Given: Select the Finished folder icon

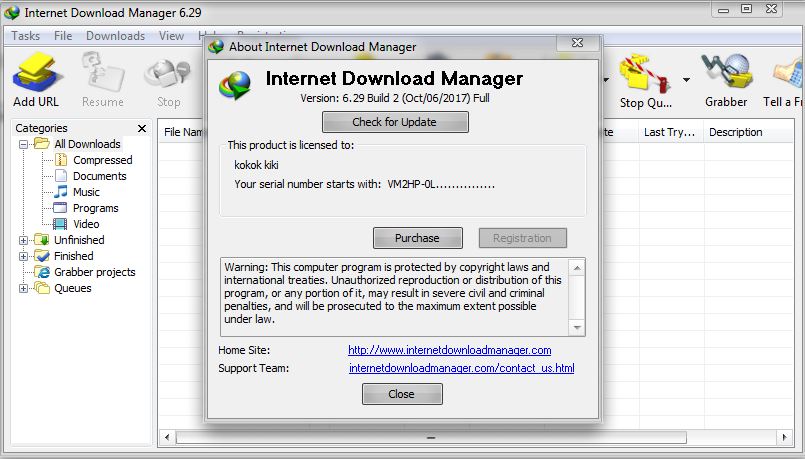Looking at the screenshot, I should (42, 256).
